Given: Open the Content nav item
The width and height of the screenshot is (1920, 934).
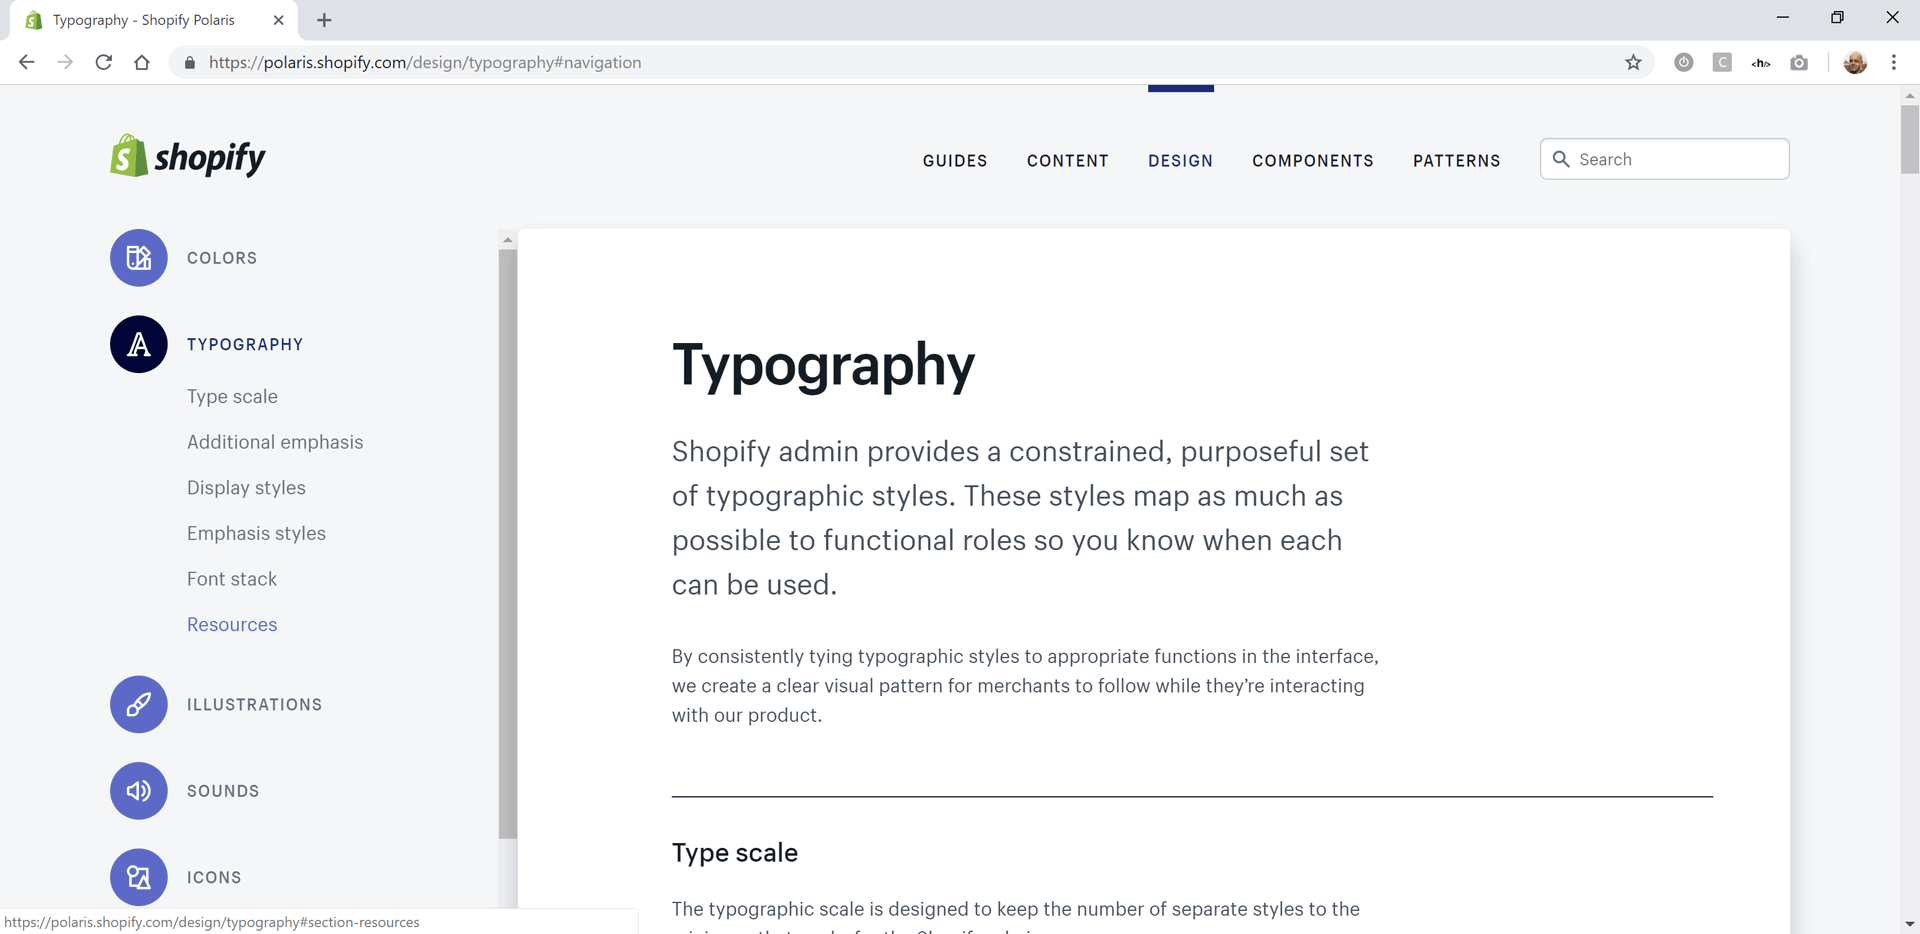Looking at the screenshot, I should click(x=1068, y=161).
